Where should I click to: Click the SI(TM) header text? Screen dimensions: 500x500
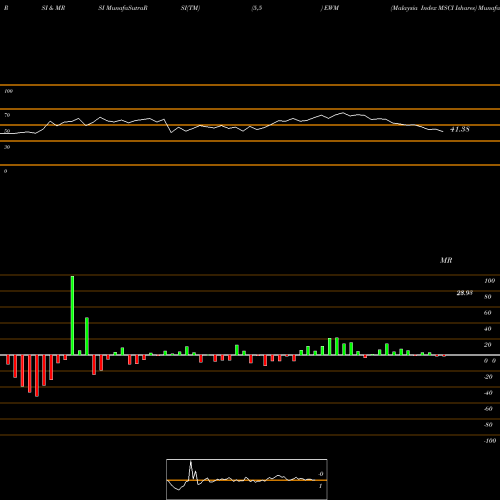[x=190, y=8]
